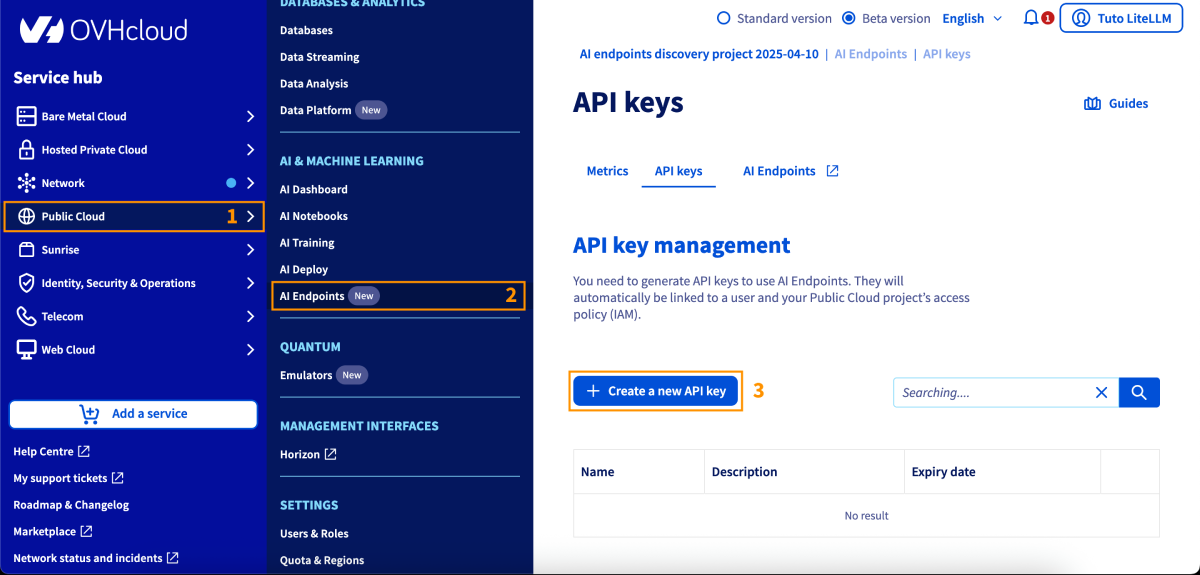Screen dimensions: 1200x575
Task: Click the notification bell icon
Action: point(1031,18)
